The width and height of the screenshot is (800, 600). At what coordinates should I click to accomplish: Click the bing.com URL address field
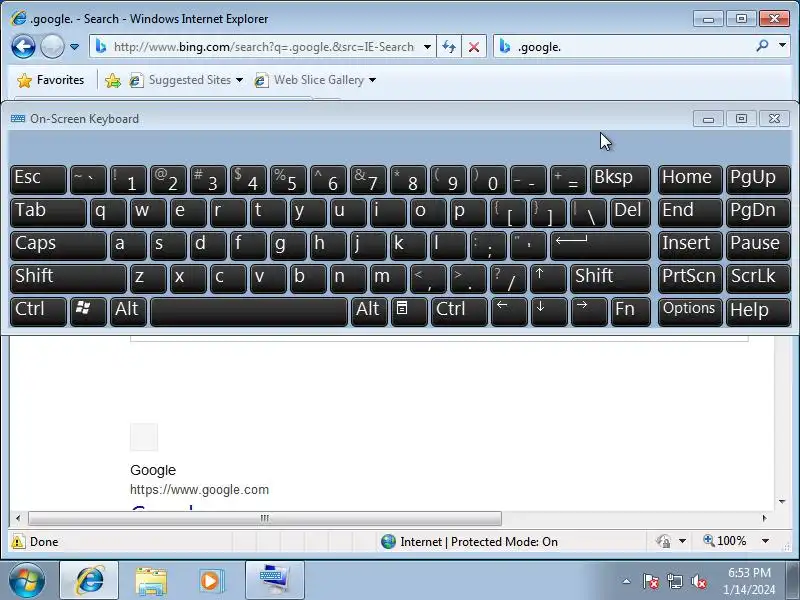pos(263,47)
